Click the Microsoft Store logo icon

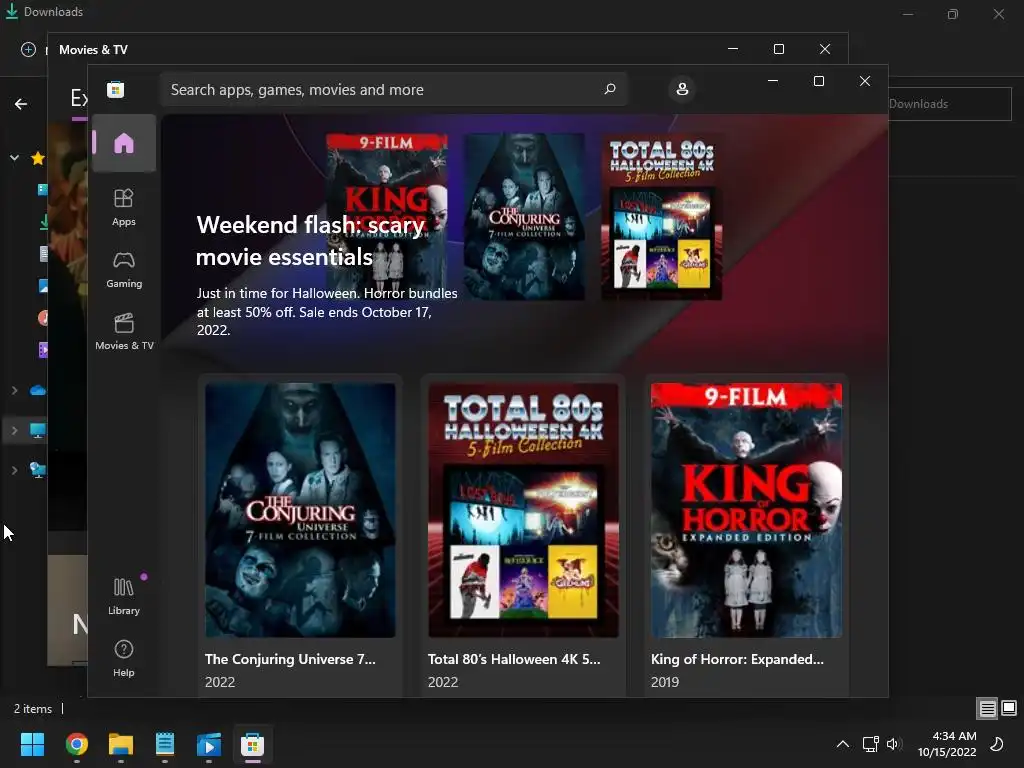pyautogui.click(x=116, y=89)
